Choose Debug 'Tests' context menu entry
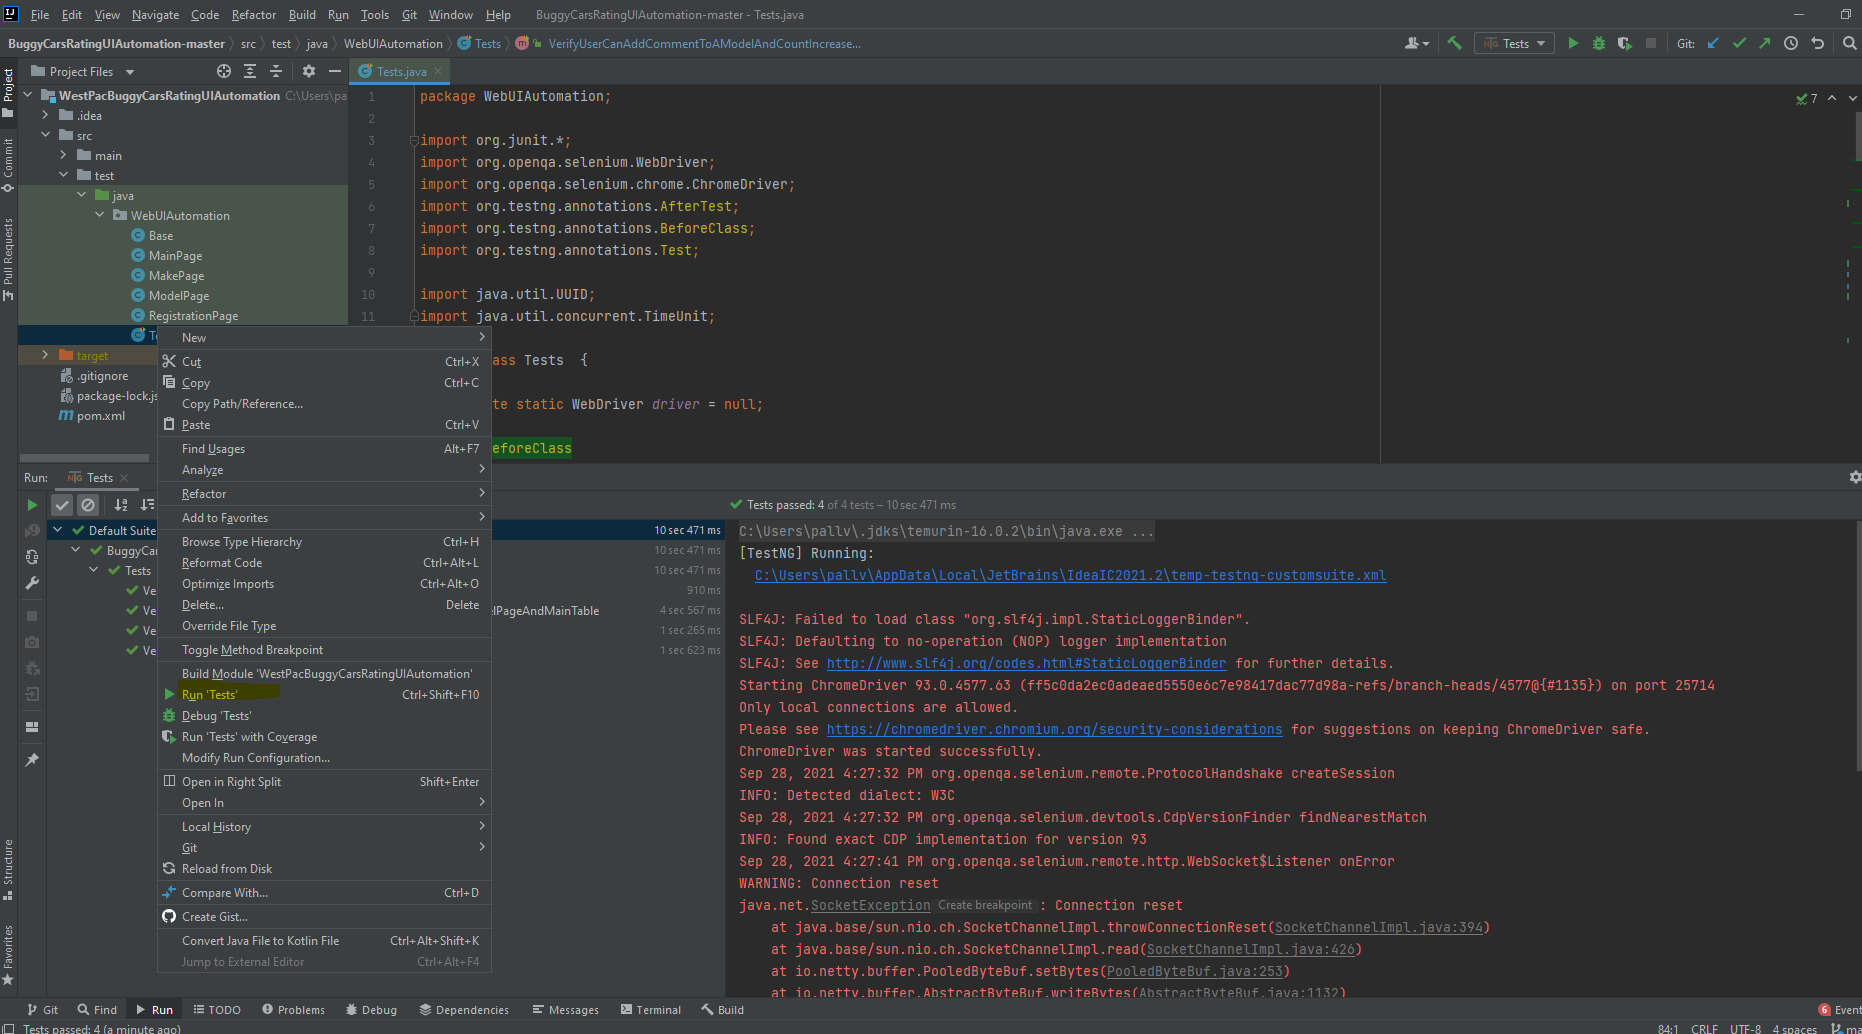The image size is (1862, 1034). point(324,716)
